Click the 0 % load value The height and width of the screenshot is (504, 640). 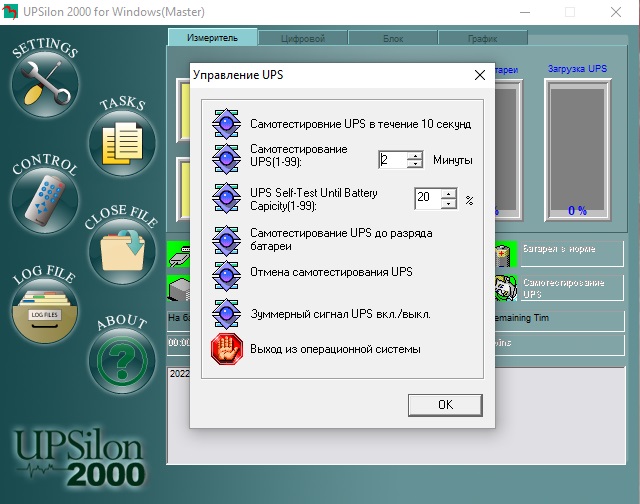tap(578, 211)
